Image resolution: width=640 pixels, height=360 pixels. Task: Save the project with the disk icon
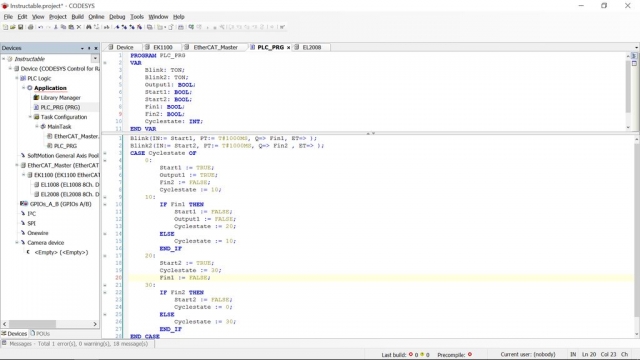[x=20, y=27]
